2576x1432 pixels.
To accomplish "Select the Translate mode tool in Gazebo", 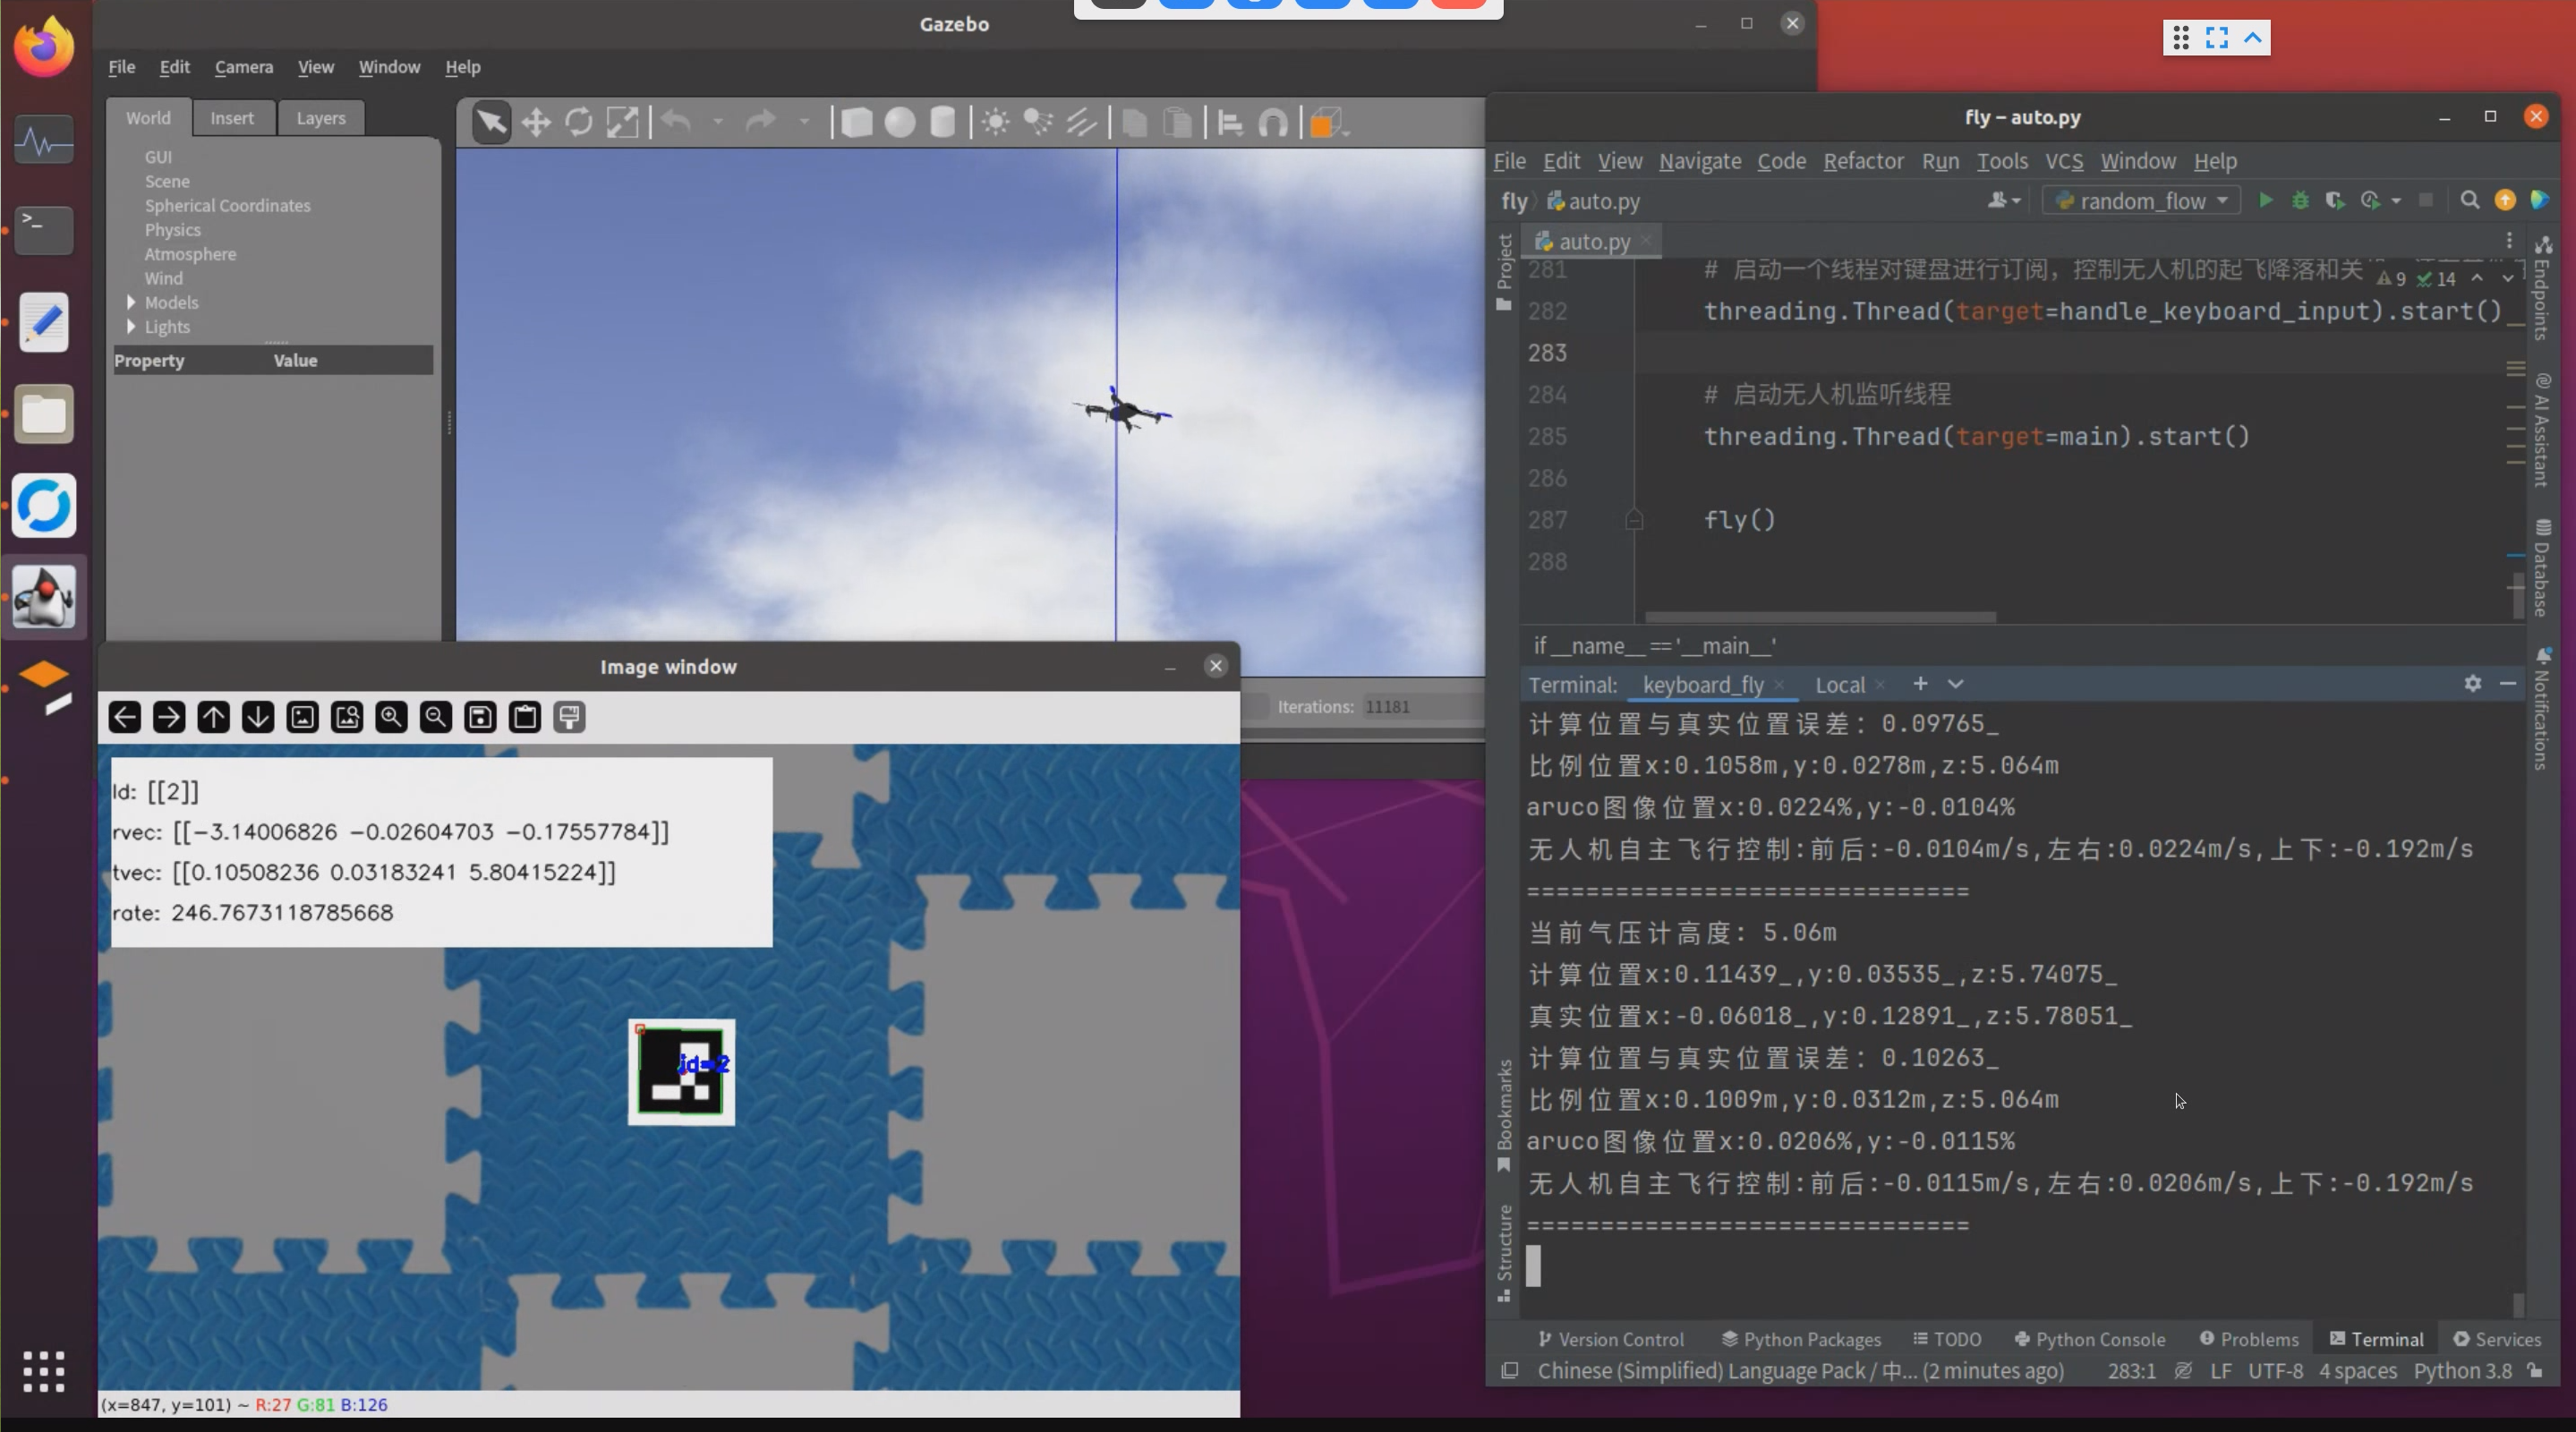I will pyautogui.click(x=536, y=123).
